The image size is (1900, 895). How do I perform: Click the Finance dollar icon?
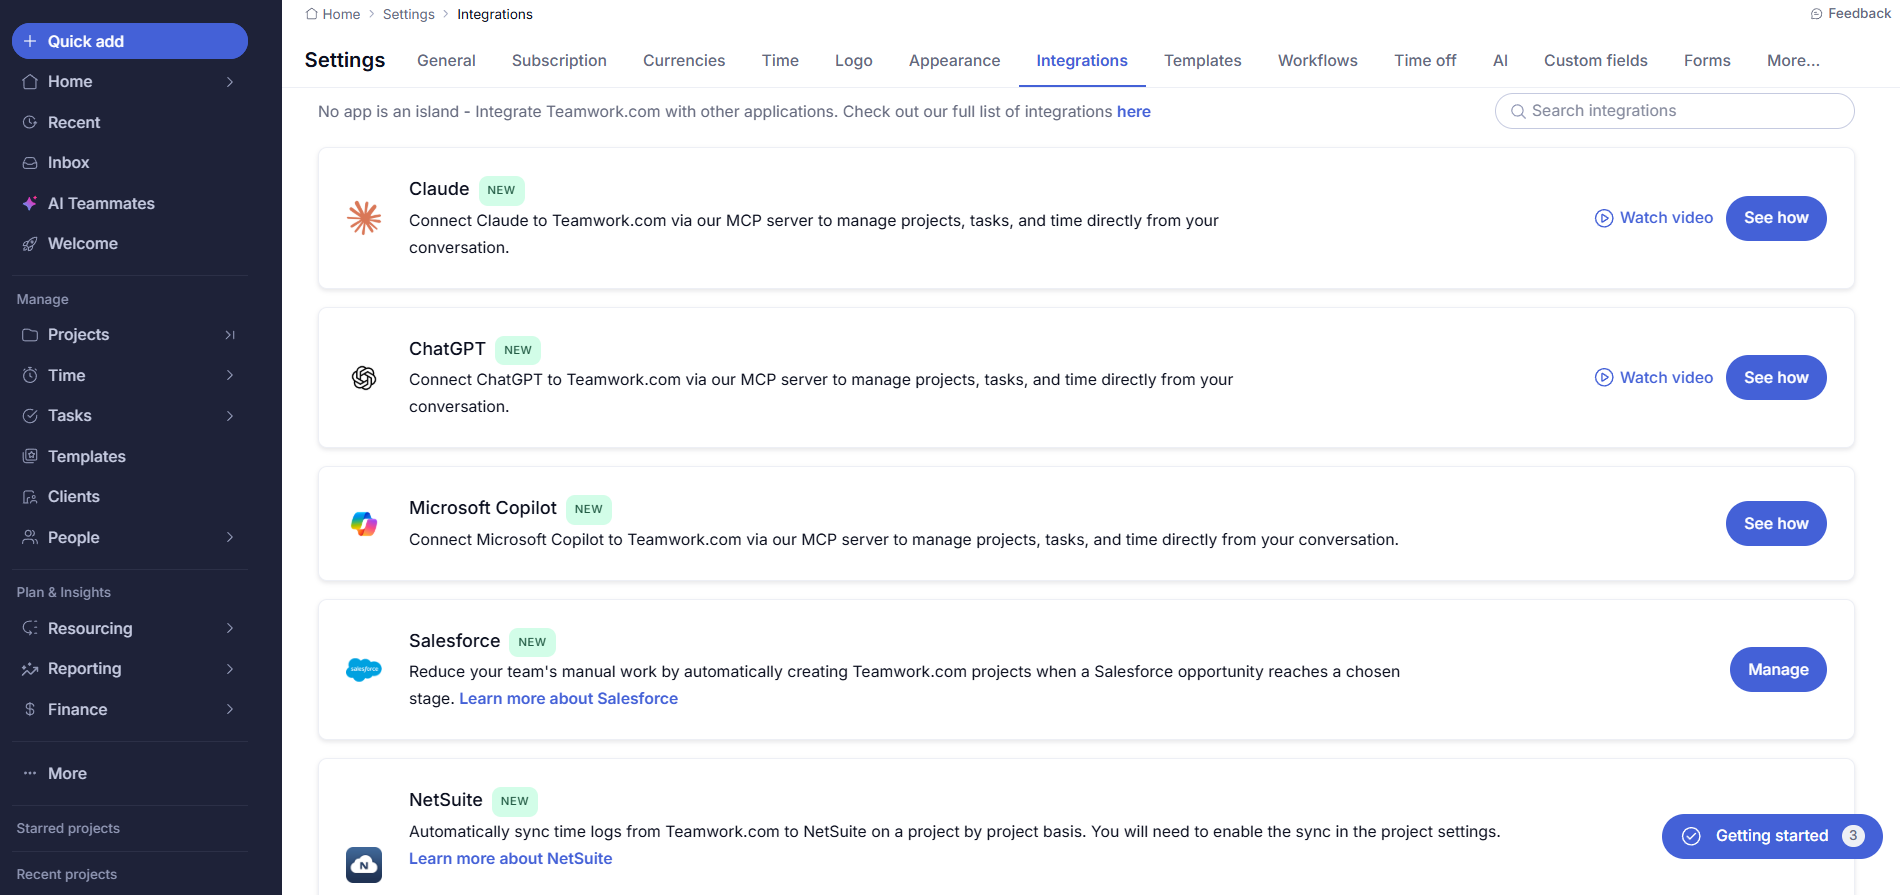tap(30, 709)
